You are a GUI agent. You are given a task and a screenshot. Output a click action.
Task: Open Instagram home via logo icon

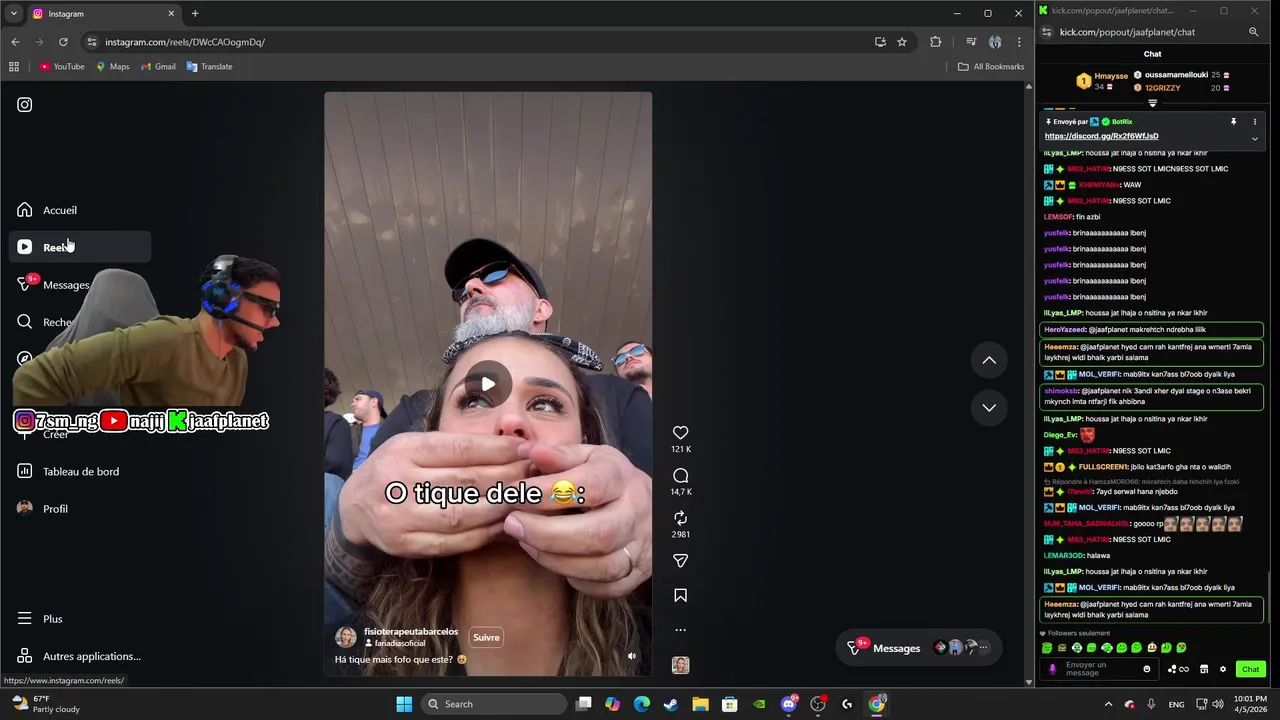25,105
